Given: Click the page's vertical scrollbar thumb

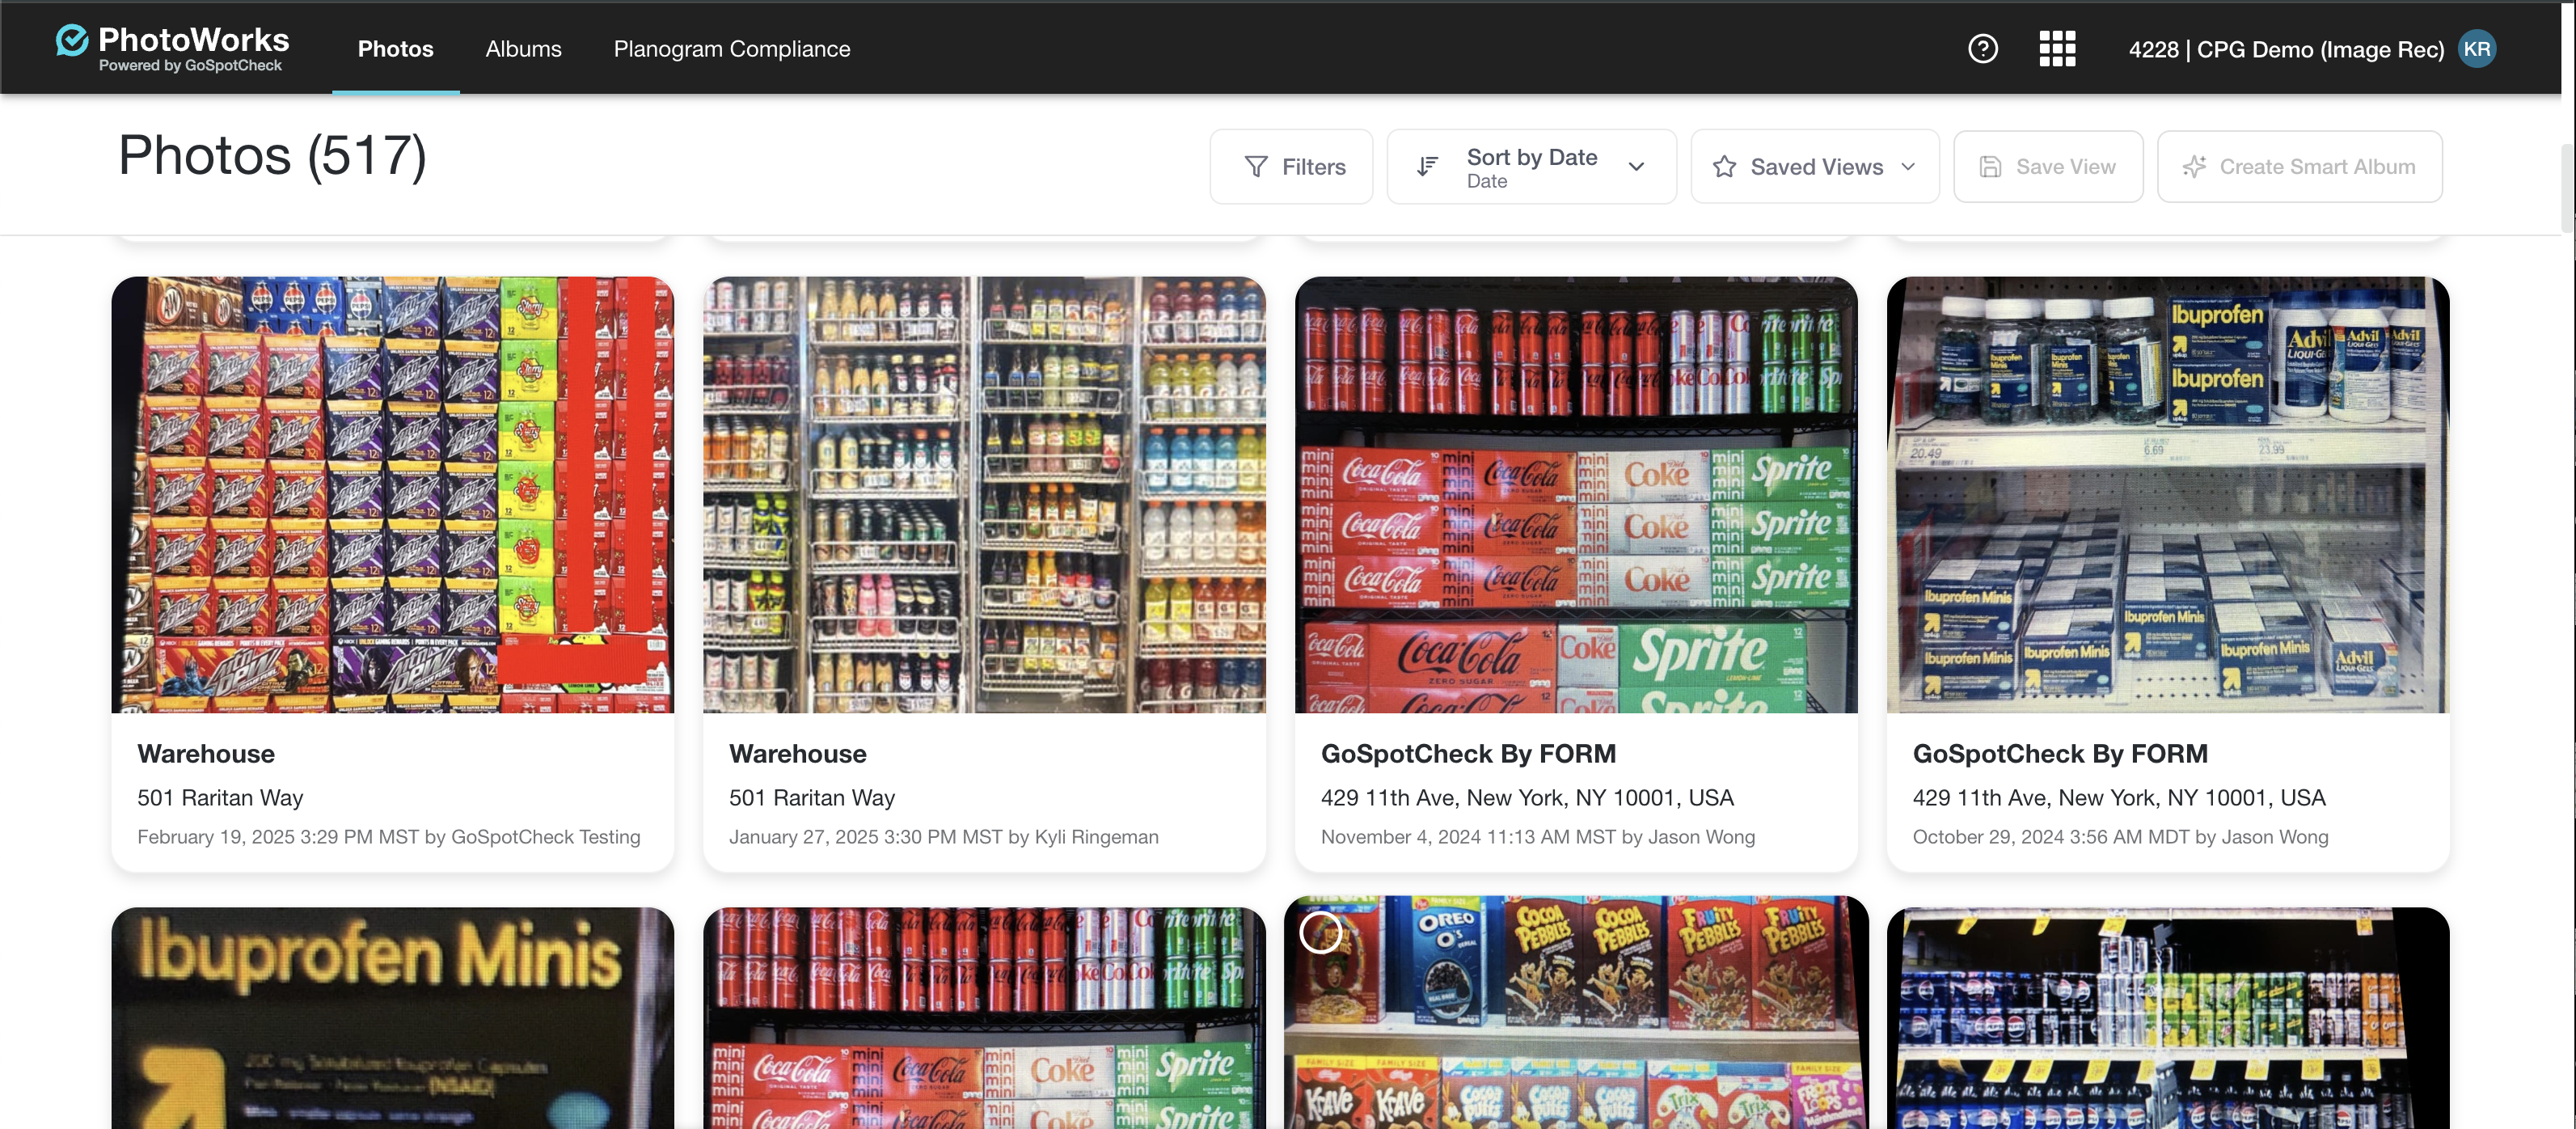Looking at the screenshot, I should point(2568,188).
